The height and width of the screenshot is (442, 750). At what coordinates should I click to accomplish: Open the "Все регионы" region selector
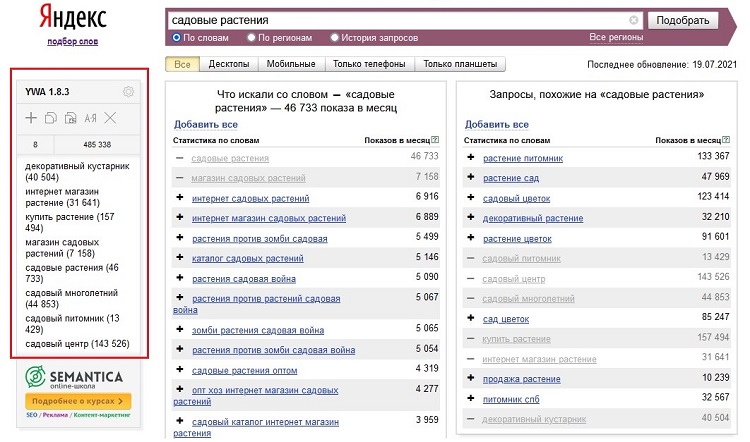click(616, 37)
